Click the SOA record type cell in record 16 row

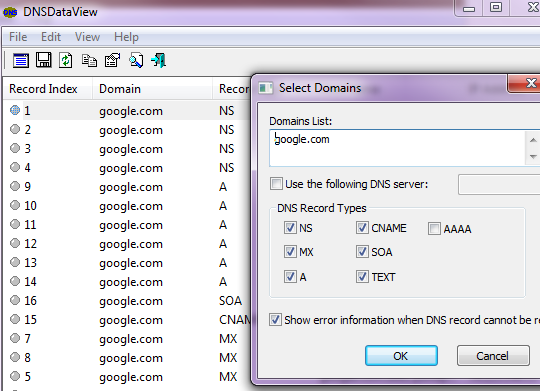click(x=231, y=300)
